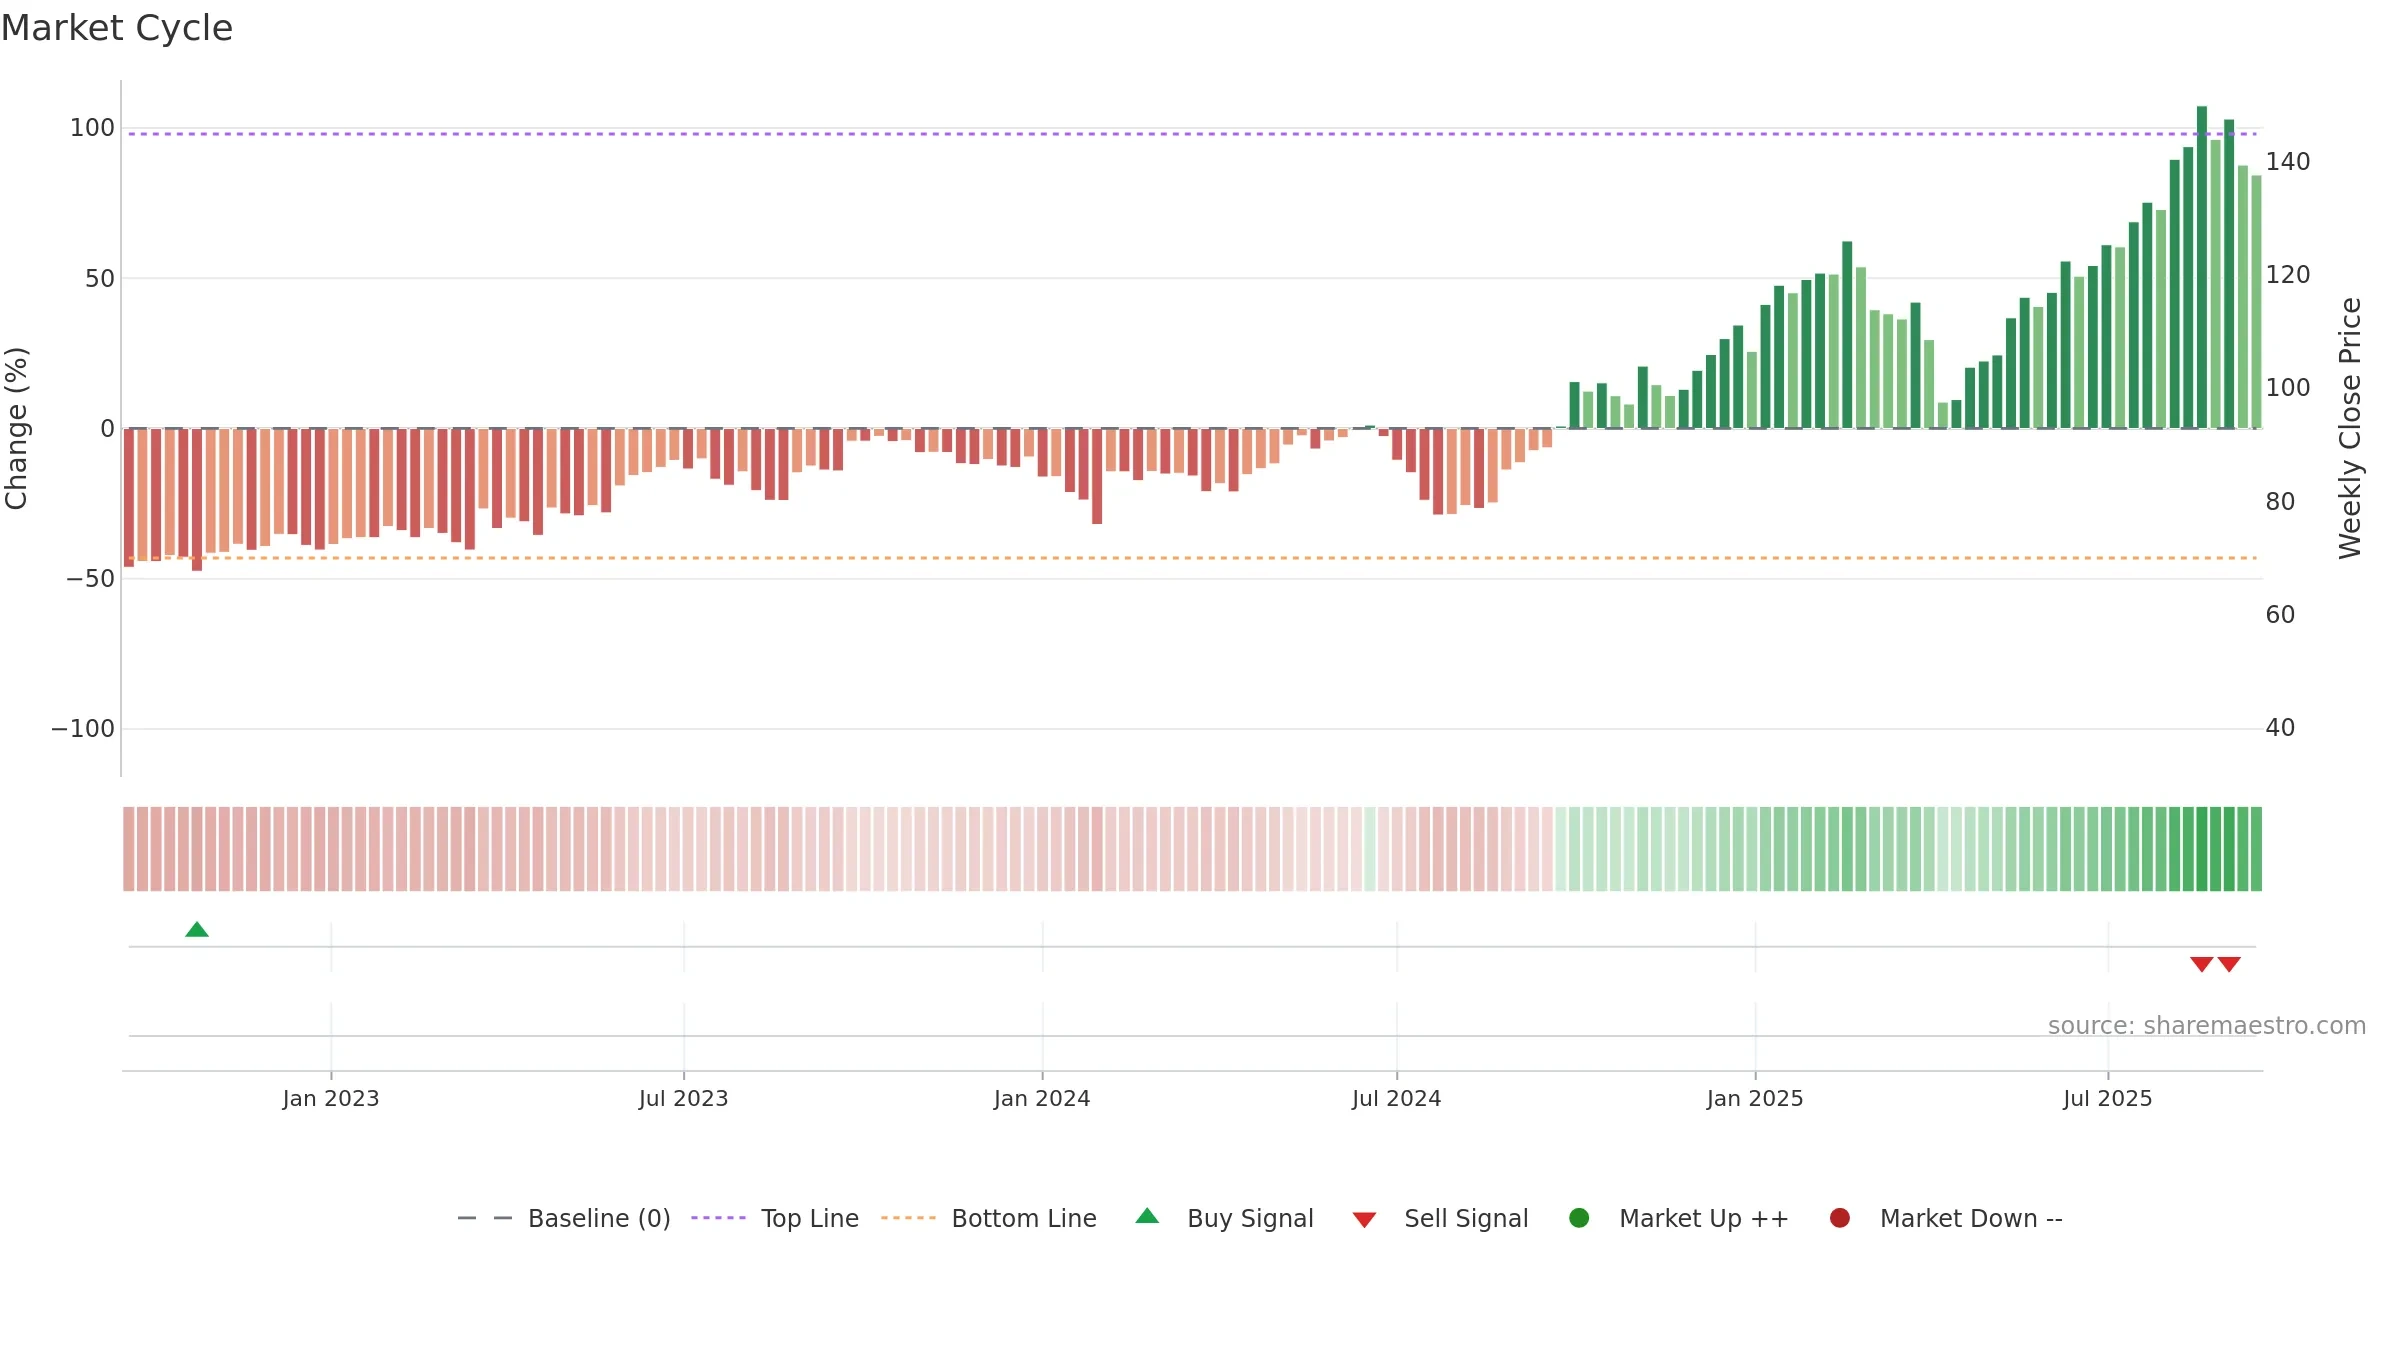Screen dimensions: 2400x1350
Task: Click the Jan 2024 x-axis label
Action: click(x=1042, y=1099)
